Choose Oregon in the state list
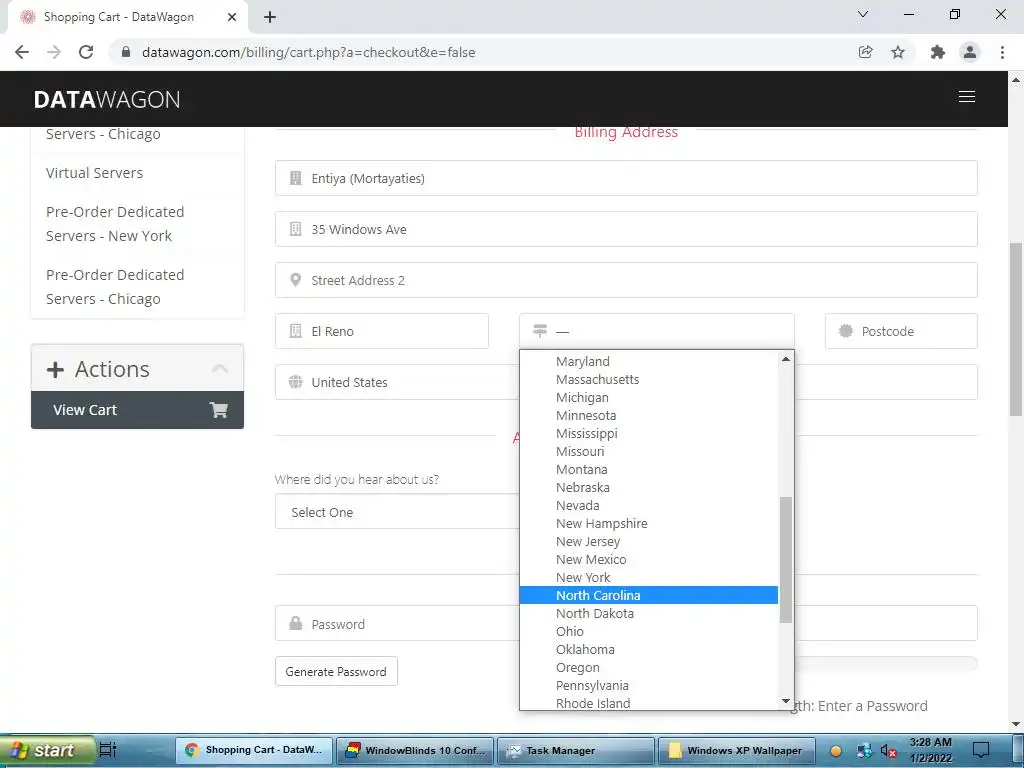Viewport: 1024px width, 768px height. (649, 667)
